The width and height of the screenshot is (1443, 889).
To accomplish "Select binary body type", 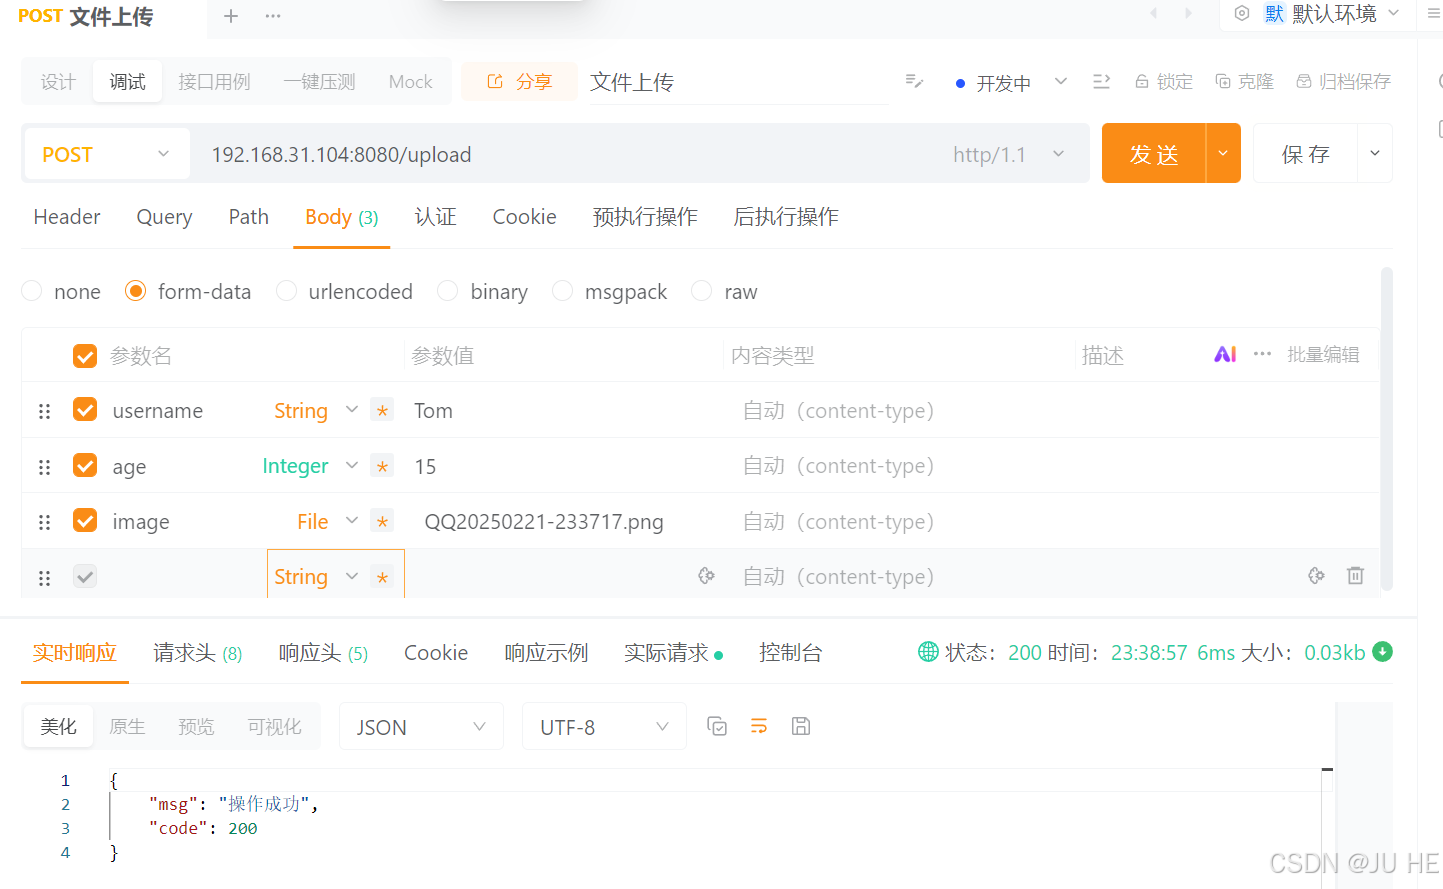I will [x=448, y=291].
